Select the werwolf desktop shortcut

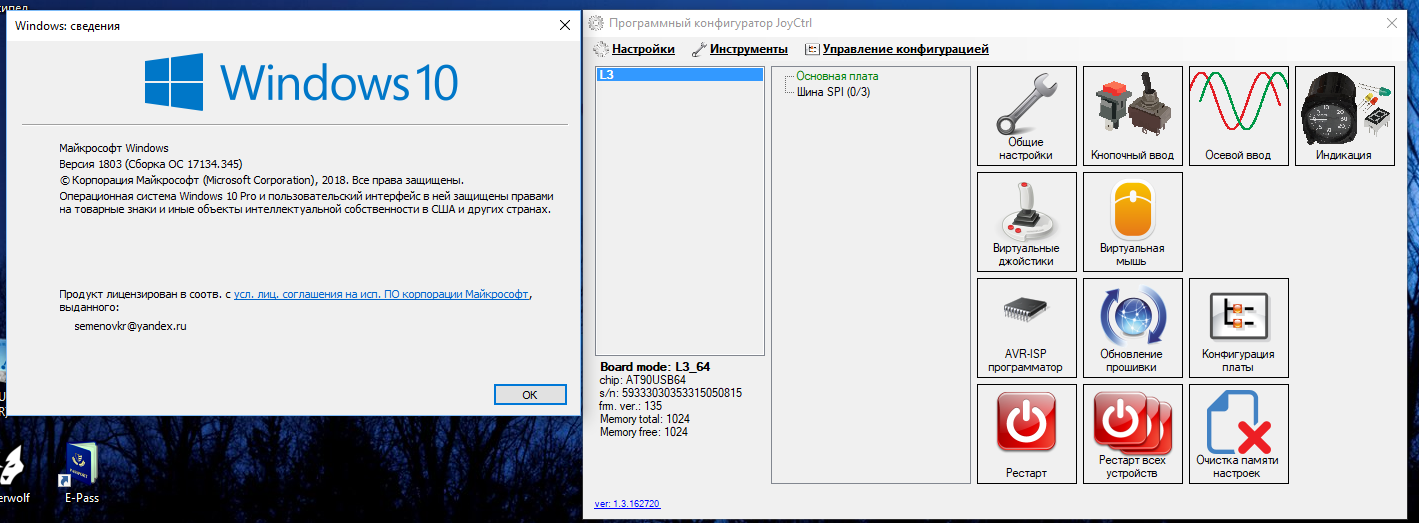12,475
